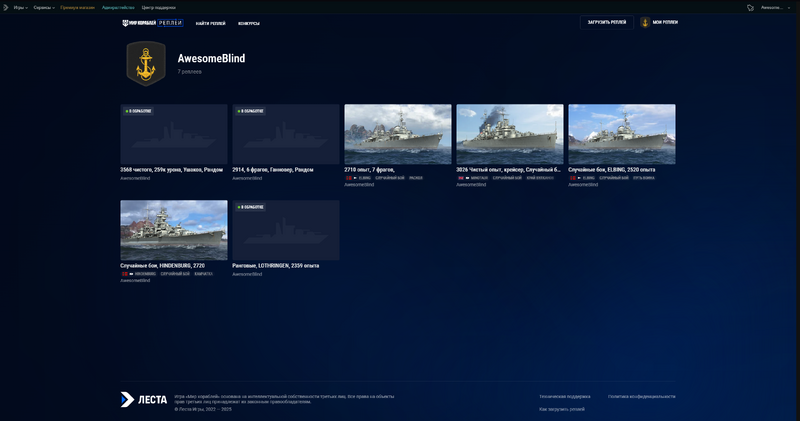800x421 pixels.
Task: Click В обработке badge on 3568 чистого replay
Action: (138, 111)
